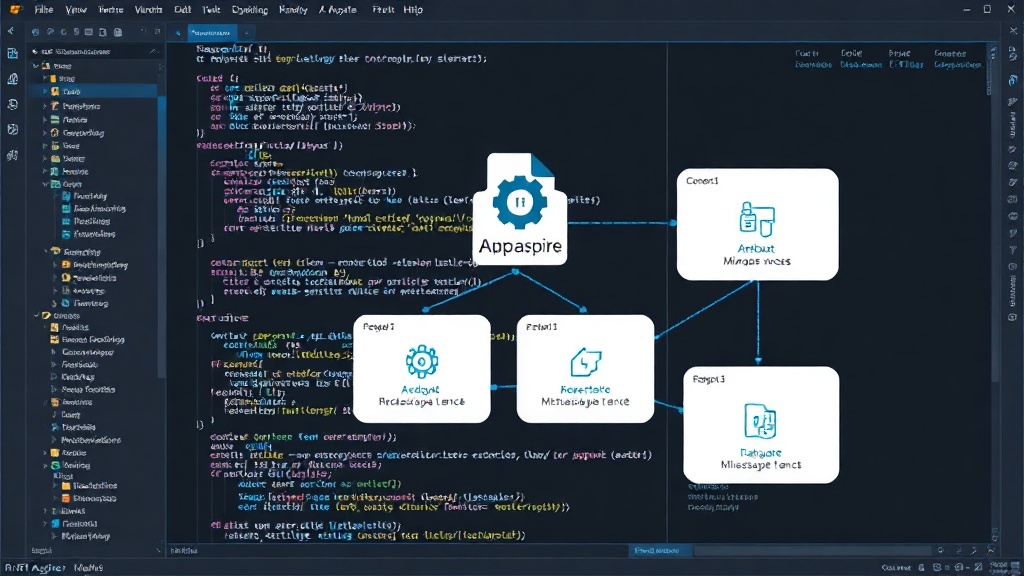1024x576 pixels.
Task: Click the fourth icon in the left activity bar
Action: pos(12,129)
